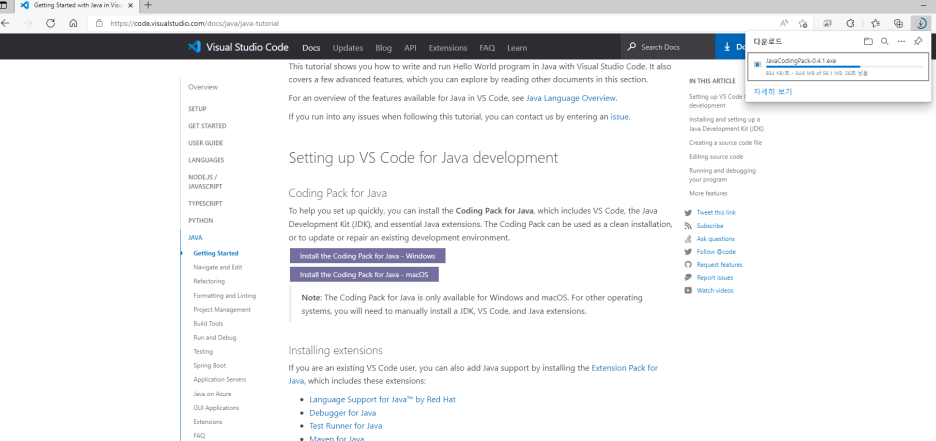Open the FAQ nav item

click(x=487, y=48)
